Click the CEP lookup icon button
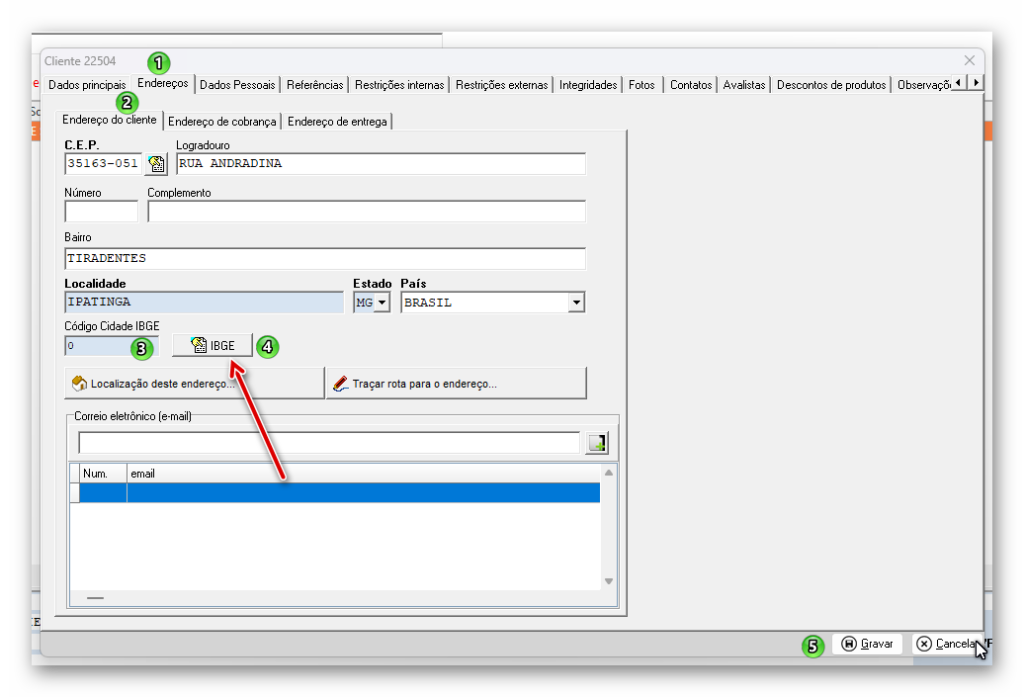 pos(157,164)
